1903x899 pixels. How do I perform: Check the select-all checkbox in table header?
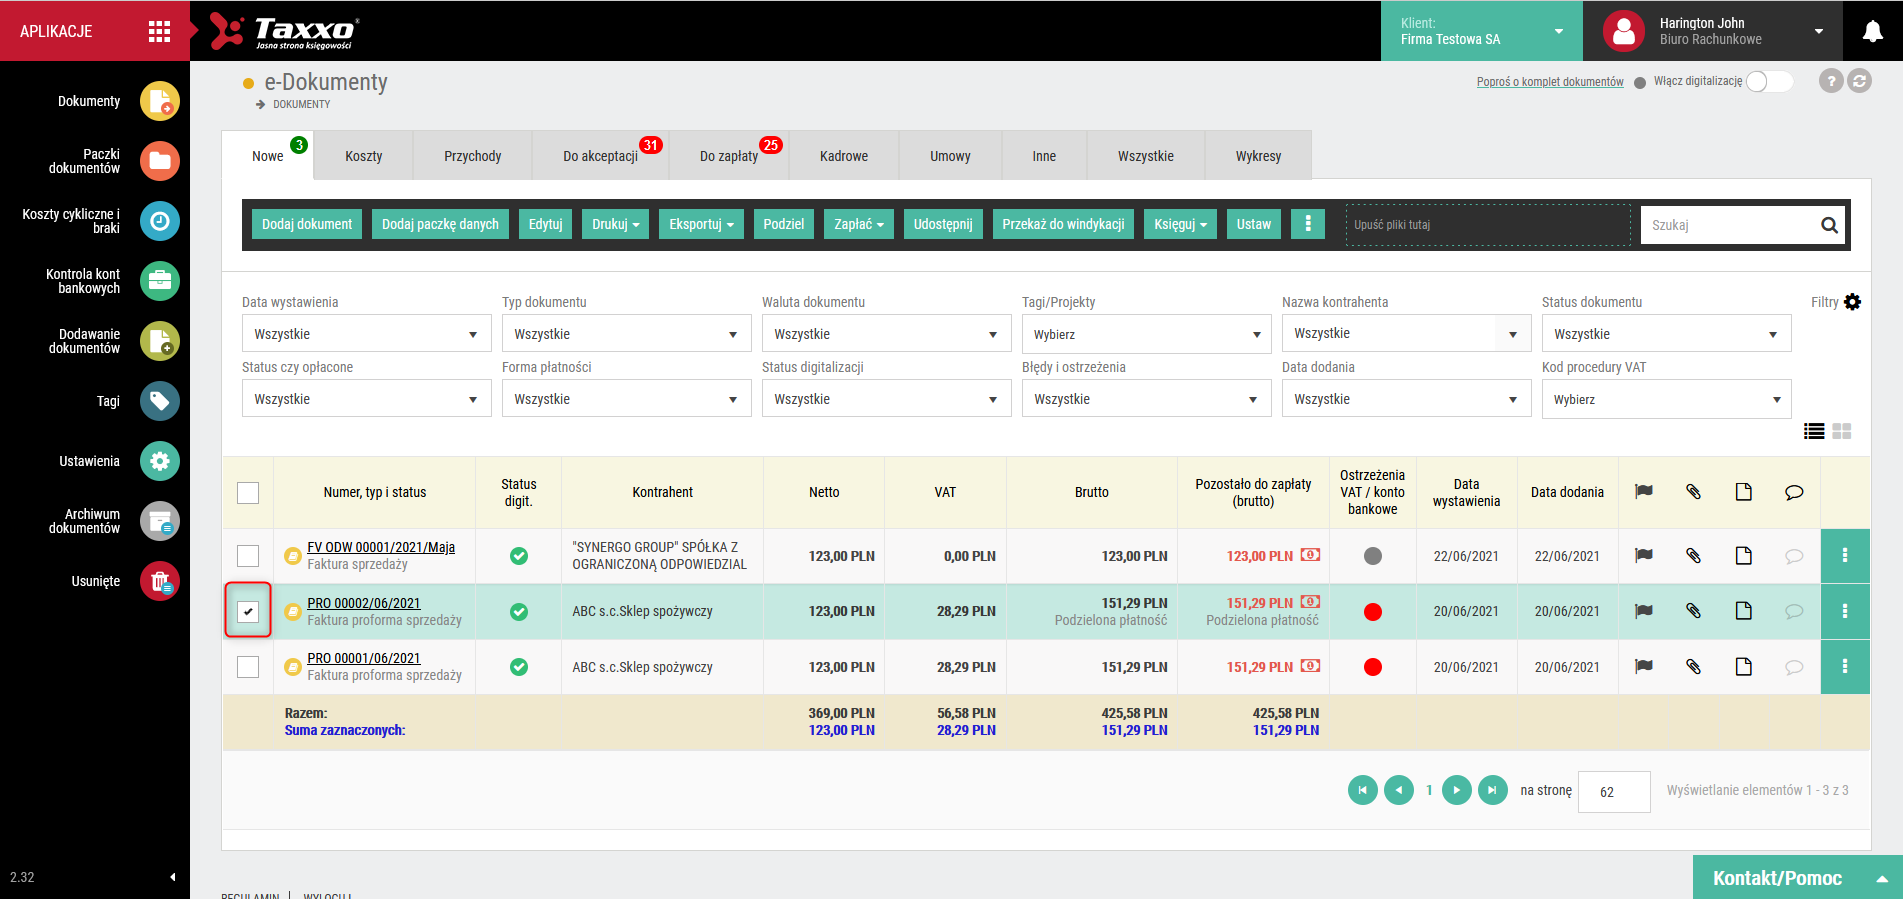point(248,492)
